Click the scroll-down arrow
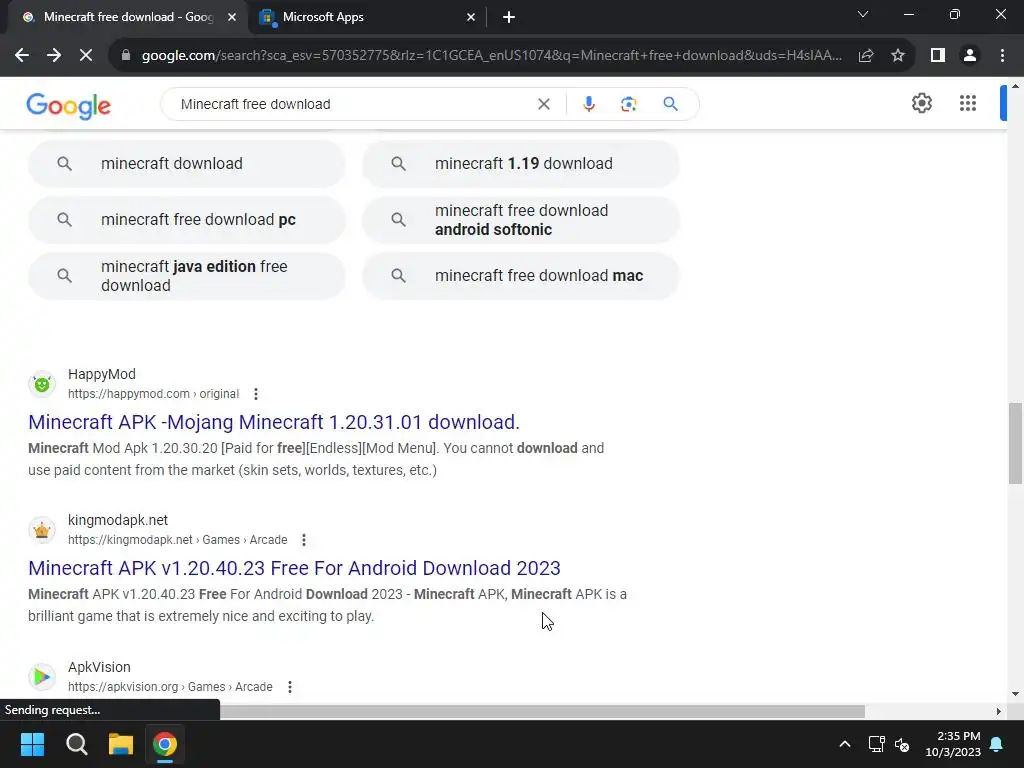 (1015, 694)
